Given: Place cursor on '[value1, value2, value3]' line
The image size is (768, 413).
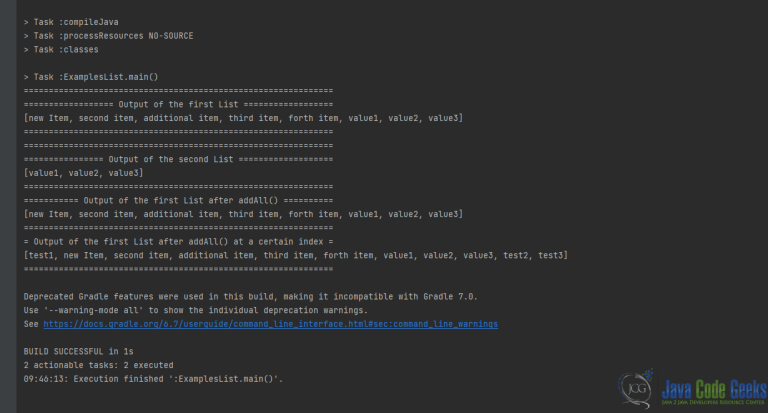Looking at the screenshot, I should click(x=83, y=173).
